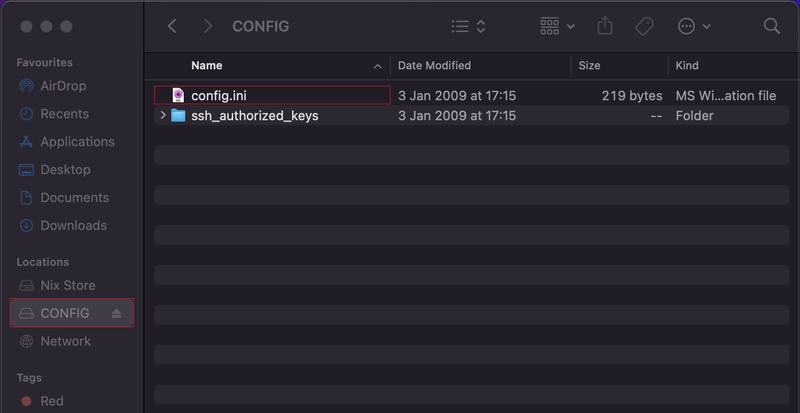
Task: Click the Folder kind cell
Action: (694, 116)
